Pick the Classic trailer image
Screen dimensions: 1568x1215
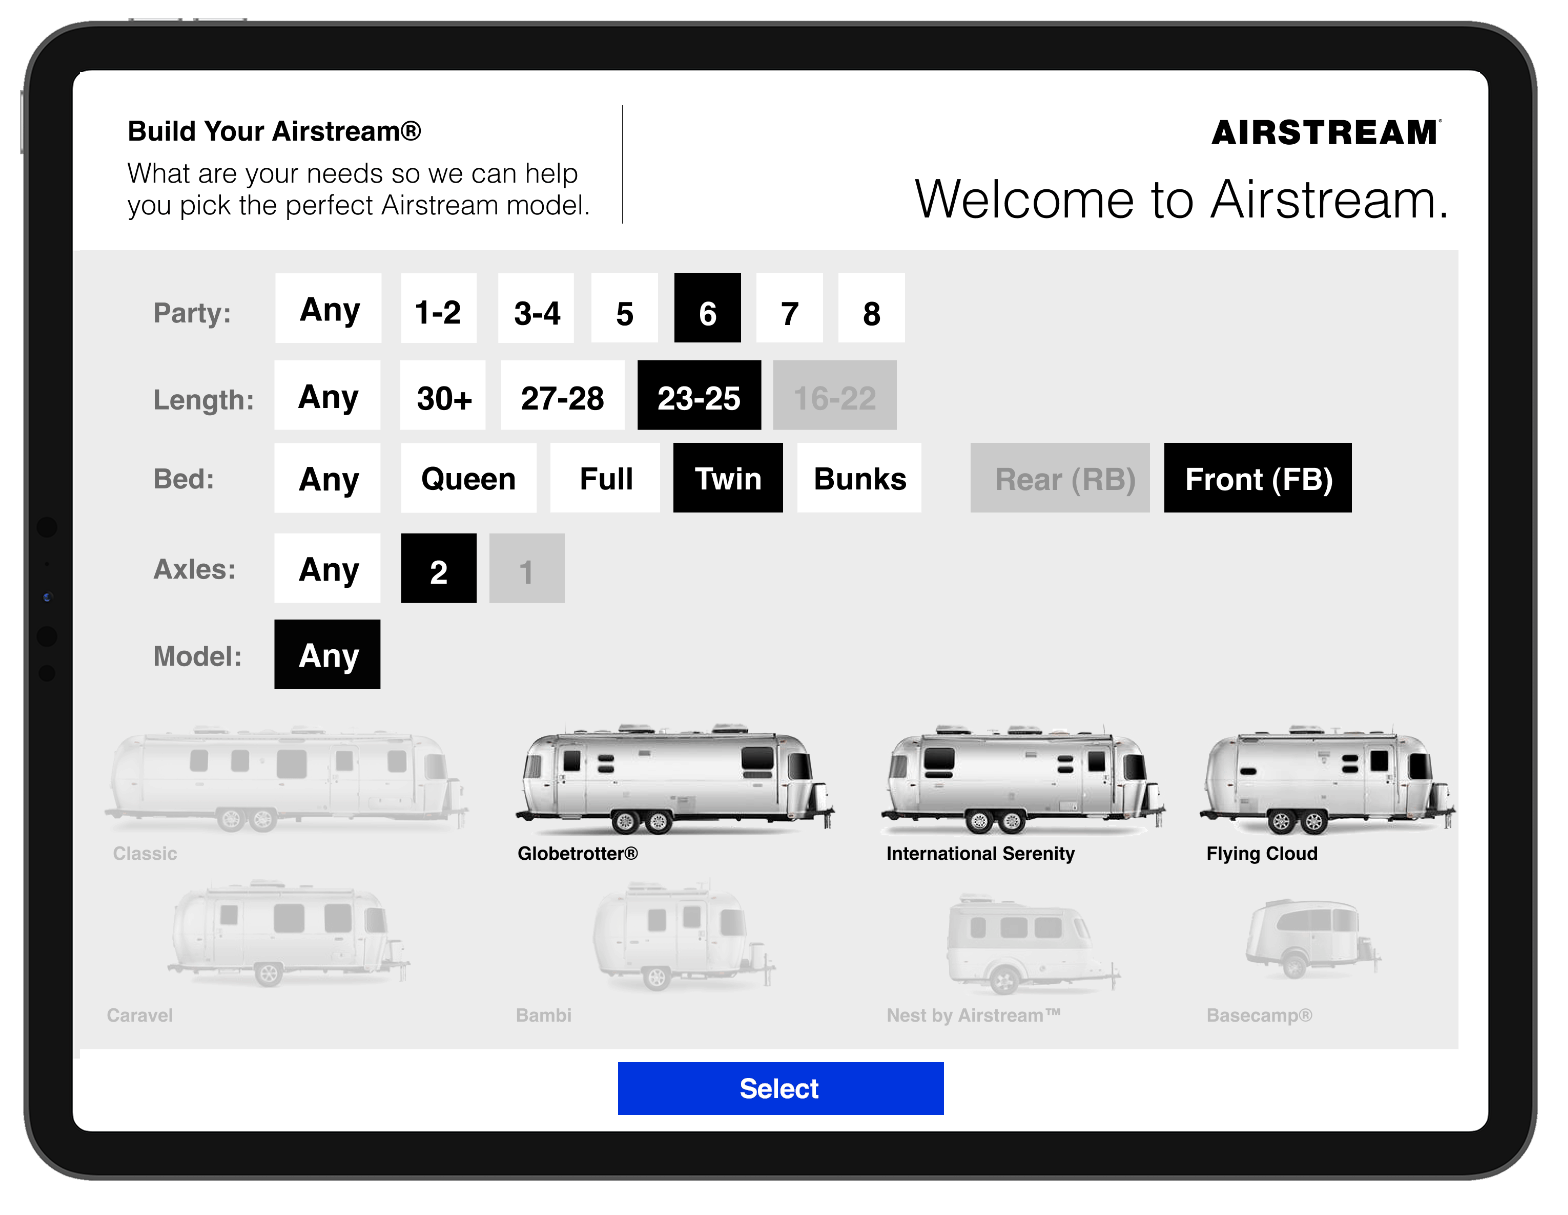[x=286, y=779]
